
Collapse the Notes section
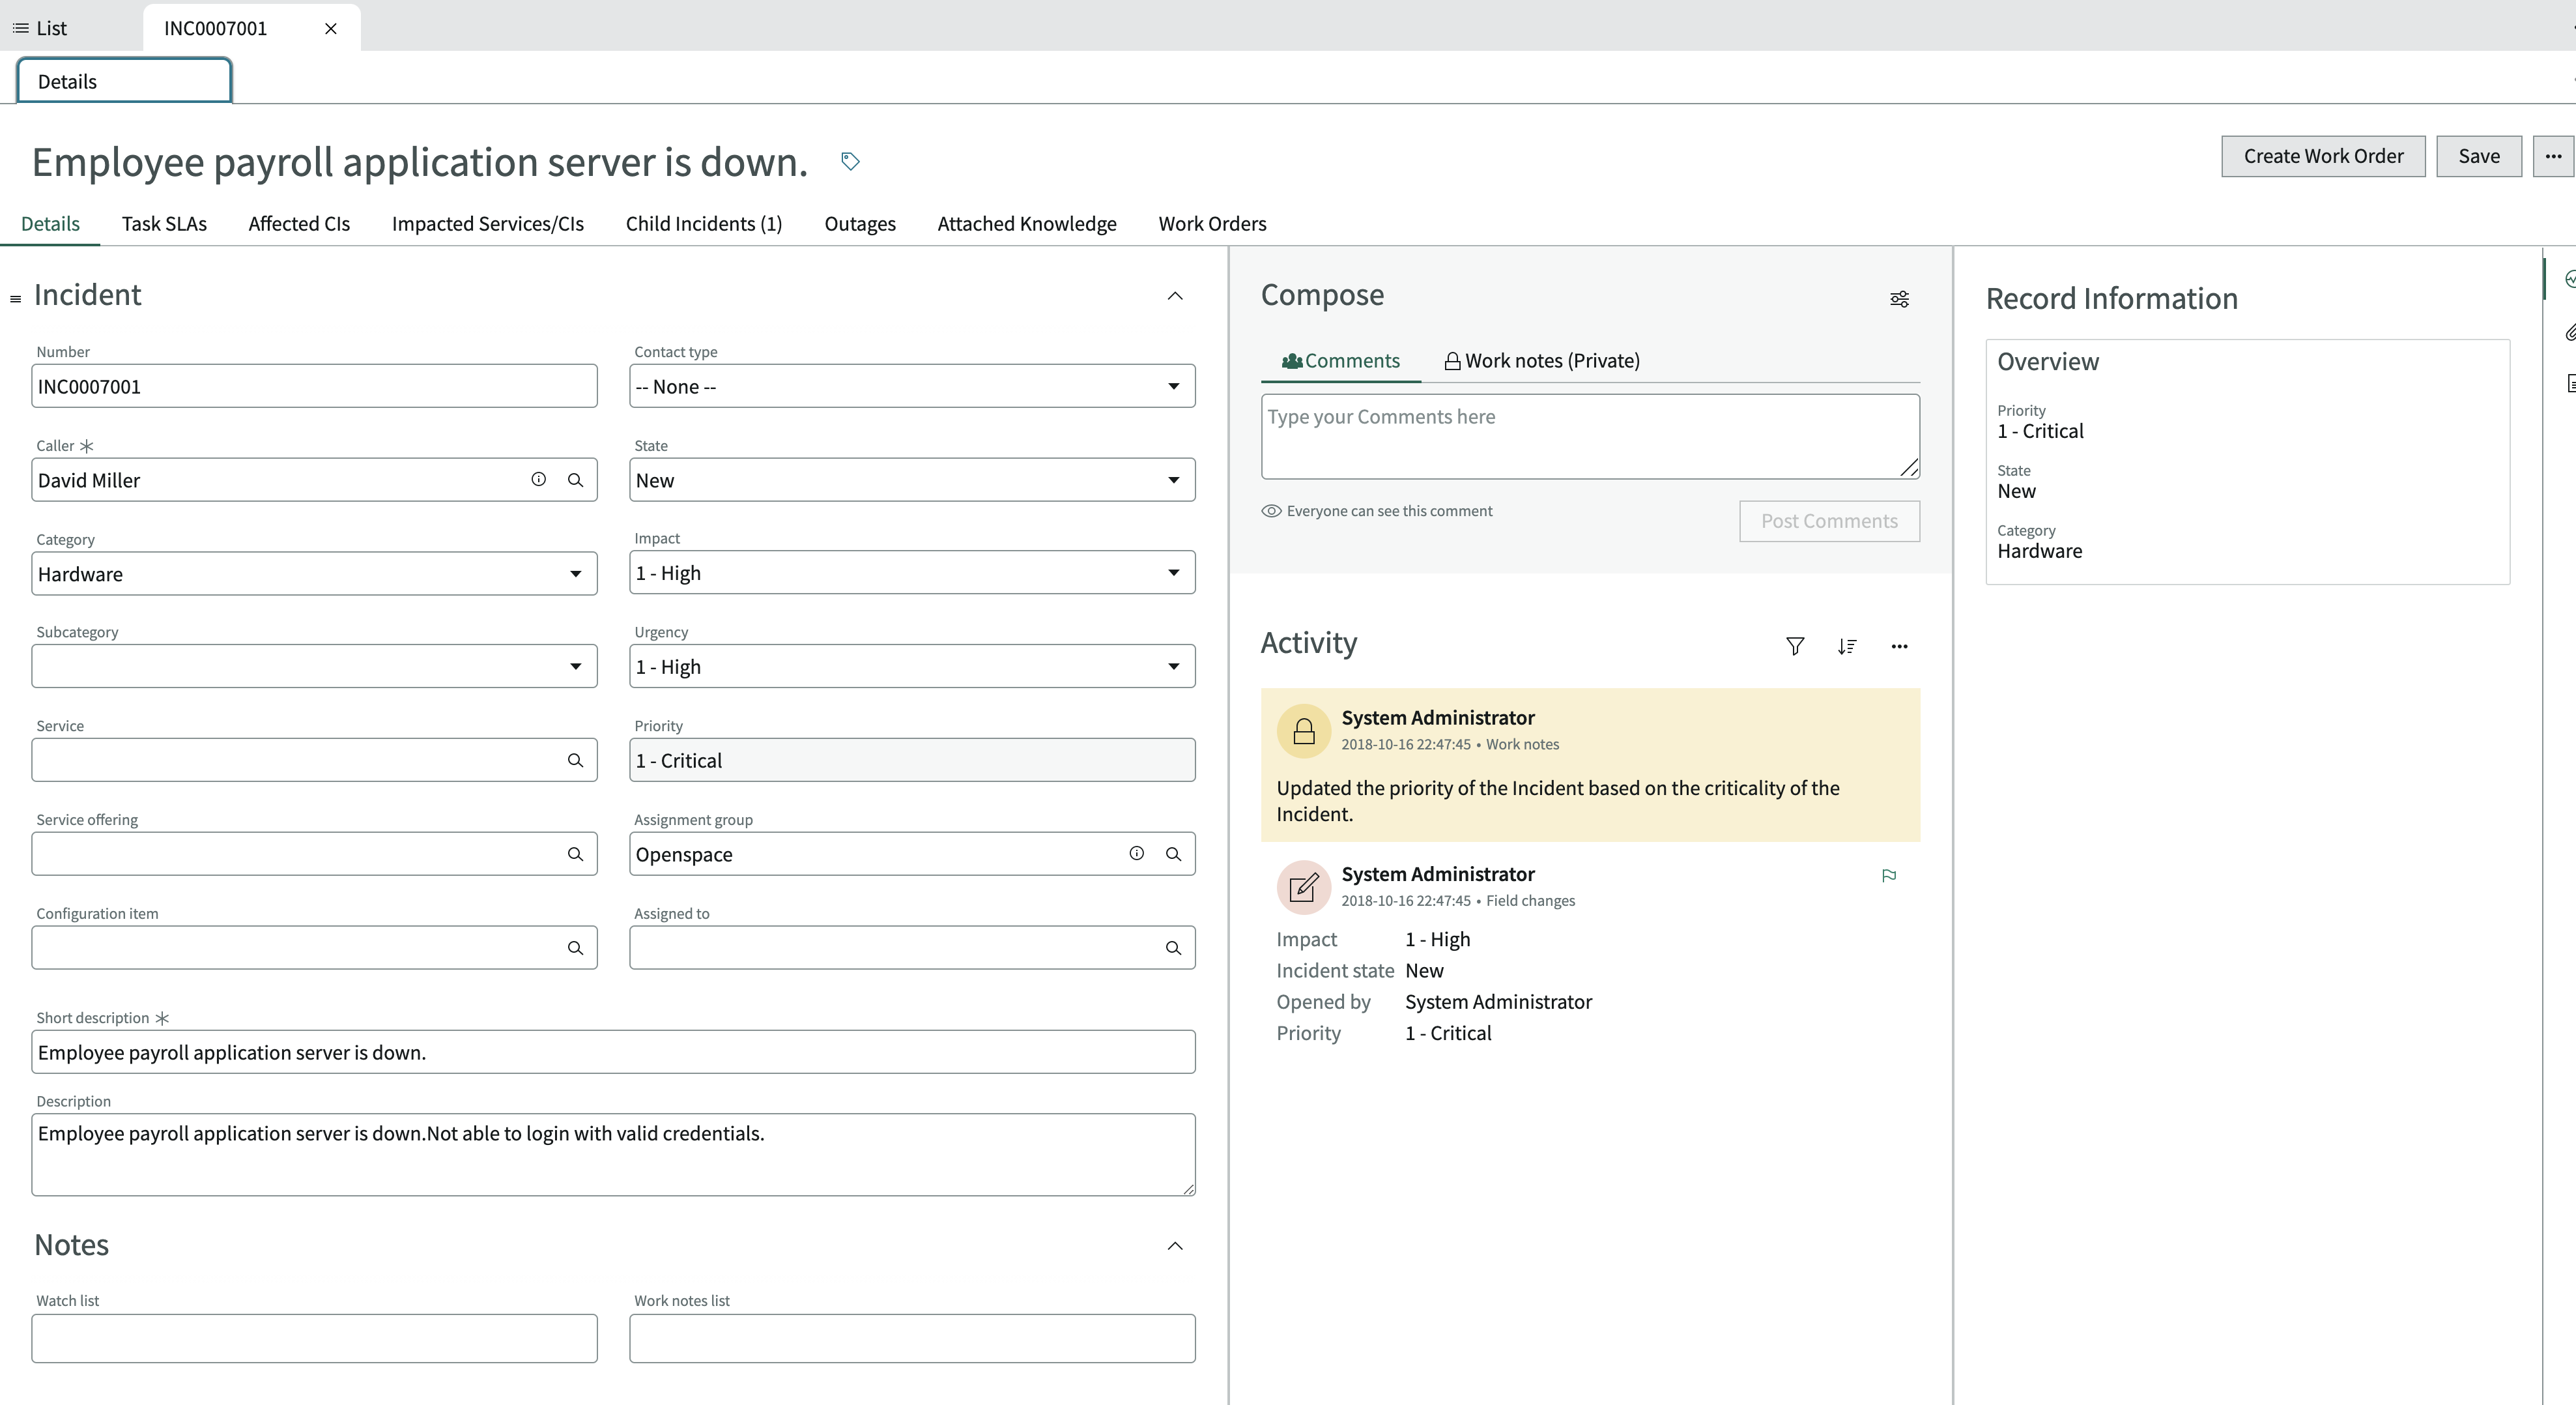(x=1175, y=1246)
